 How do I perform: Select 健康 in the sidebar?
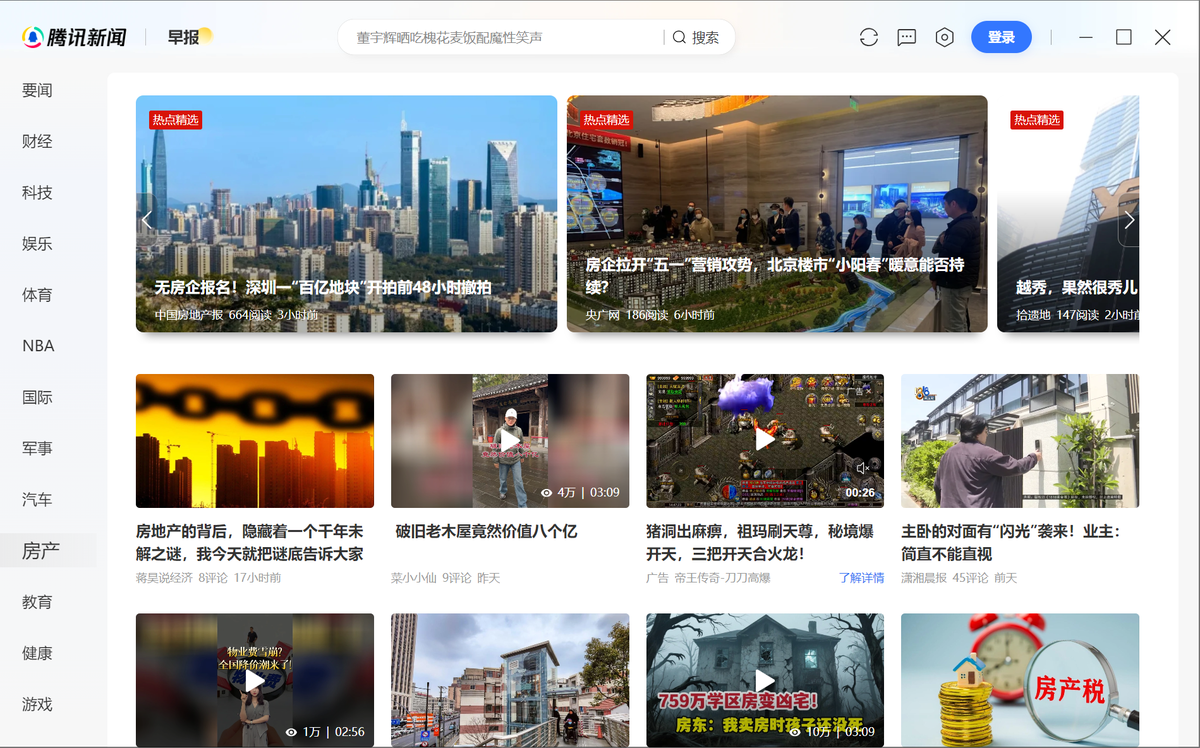[37, 653]
